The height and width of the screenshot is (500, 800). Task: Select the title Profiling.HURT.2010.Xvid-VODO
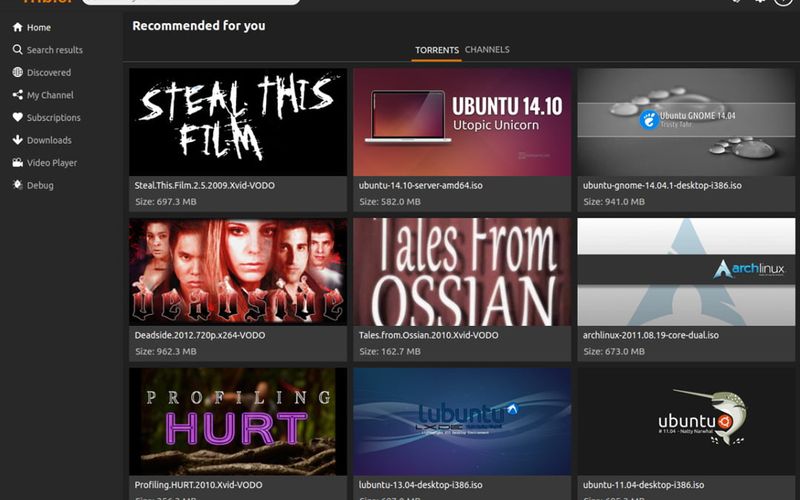198,485
